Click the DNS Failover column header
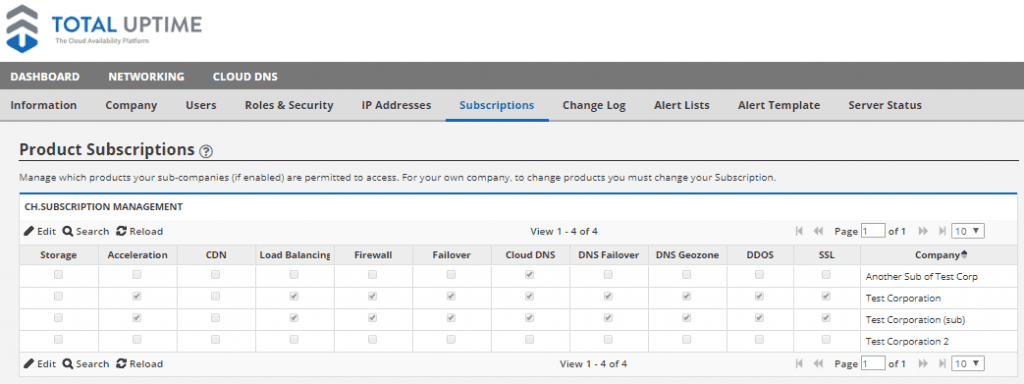 pos(609,255)
